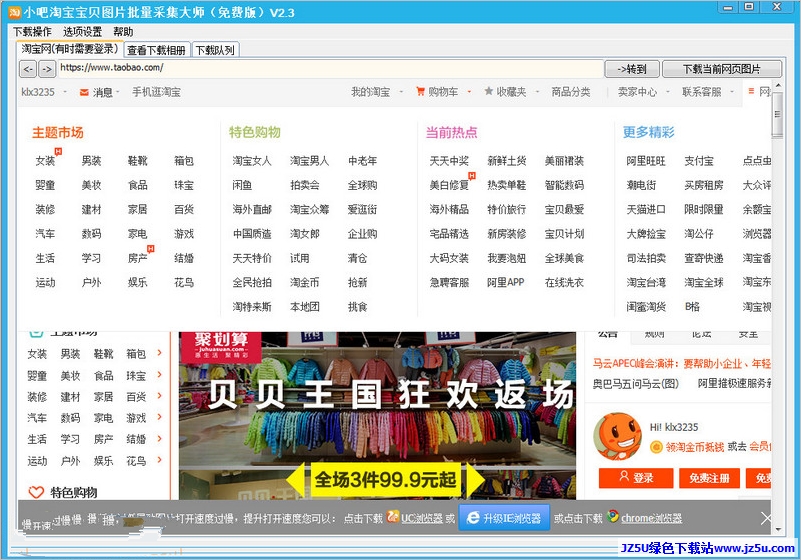Focus the URL address field

[331, 68]
